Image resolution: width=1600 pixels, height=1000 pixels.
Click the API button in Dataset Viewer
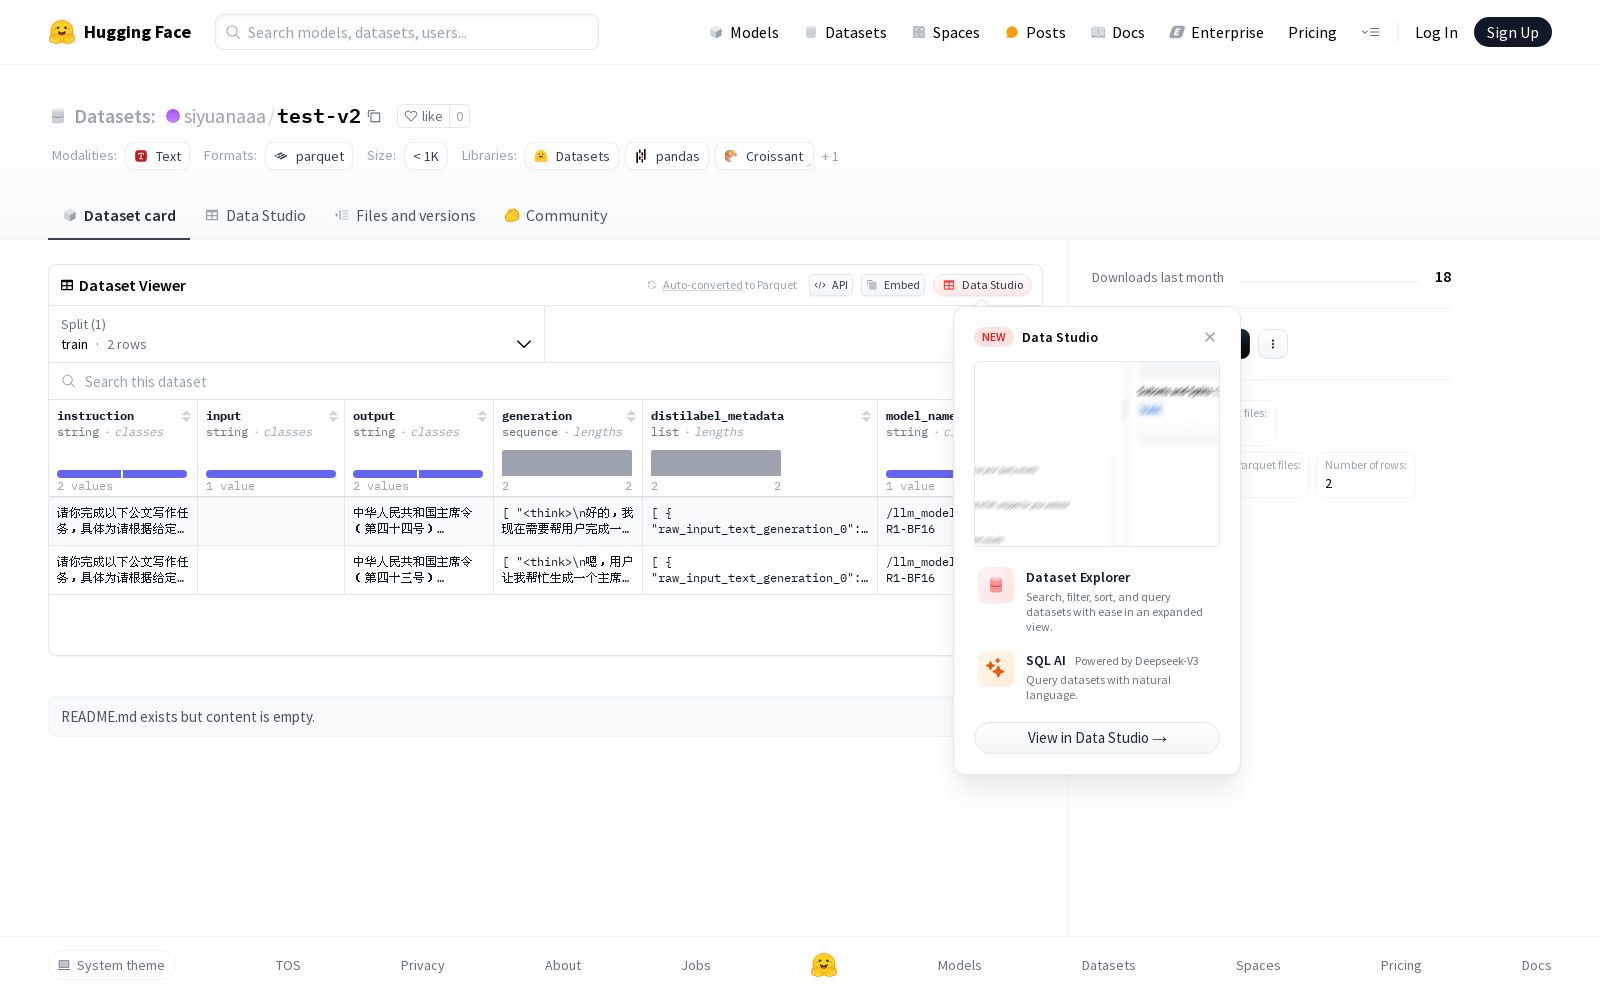coord(831,285)
